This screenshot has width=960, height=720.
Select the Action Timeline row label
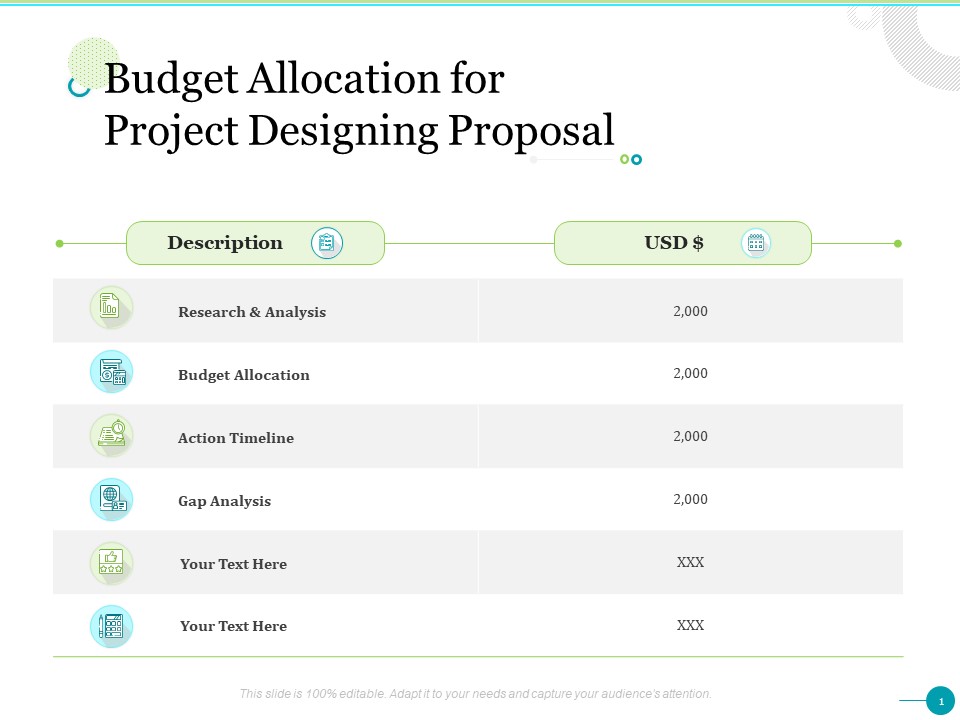point(236,438)
